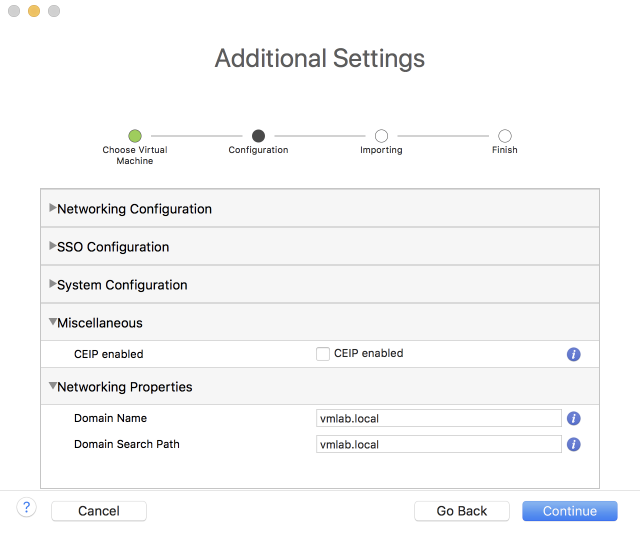This screenshot has height=533, width=640.
Task: Click the info icon beside Domain Search Path
Action: tap(574, 444)
